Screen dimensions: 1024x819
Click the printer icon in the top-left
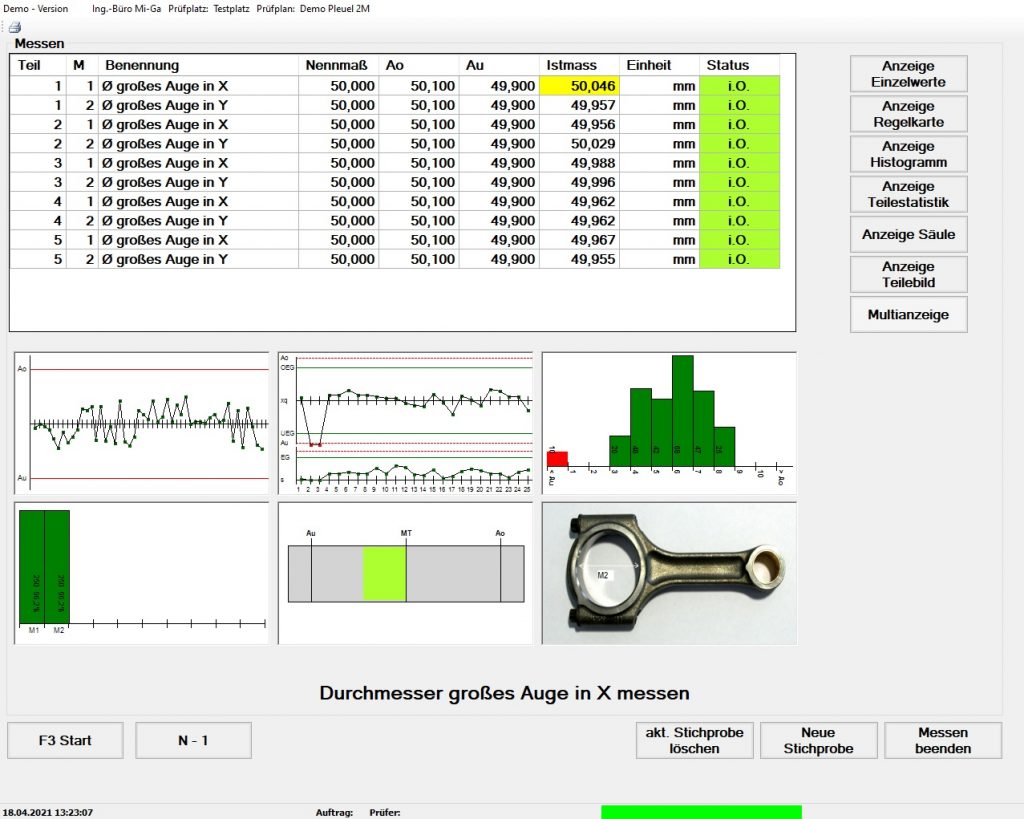tap(14, 27)
